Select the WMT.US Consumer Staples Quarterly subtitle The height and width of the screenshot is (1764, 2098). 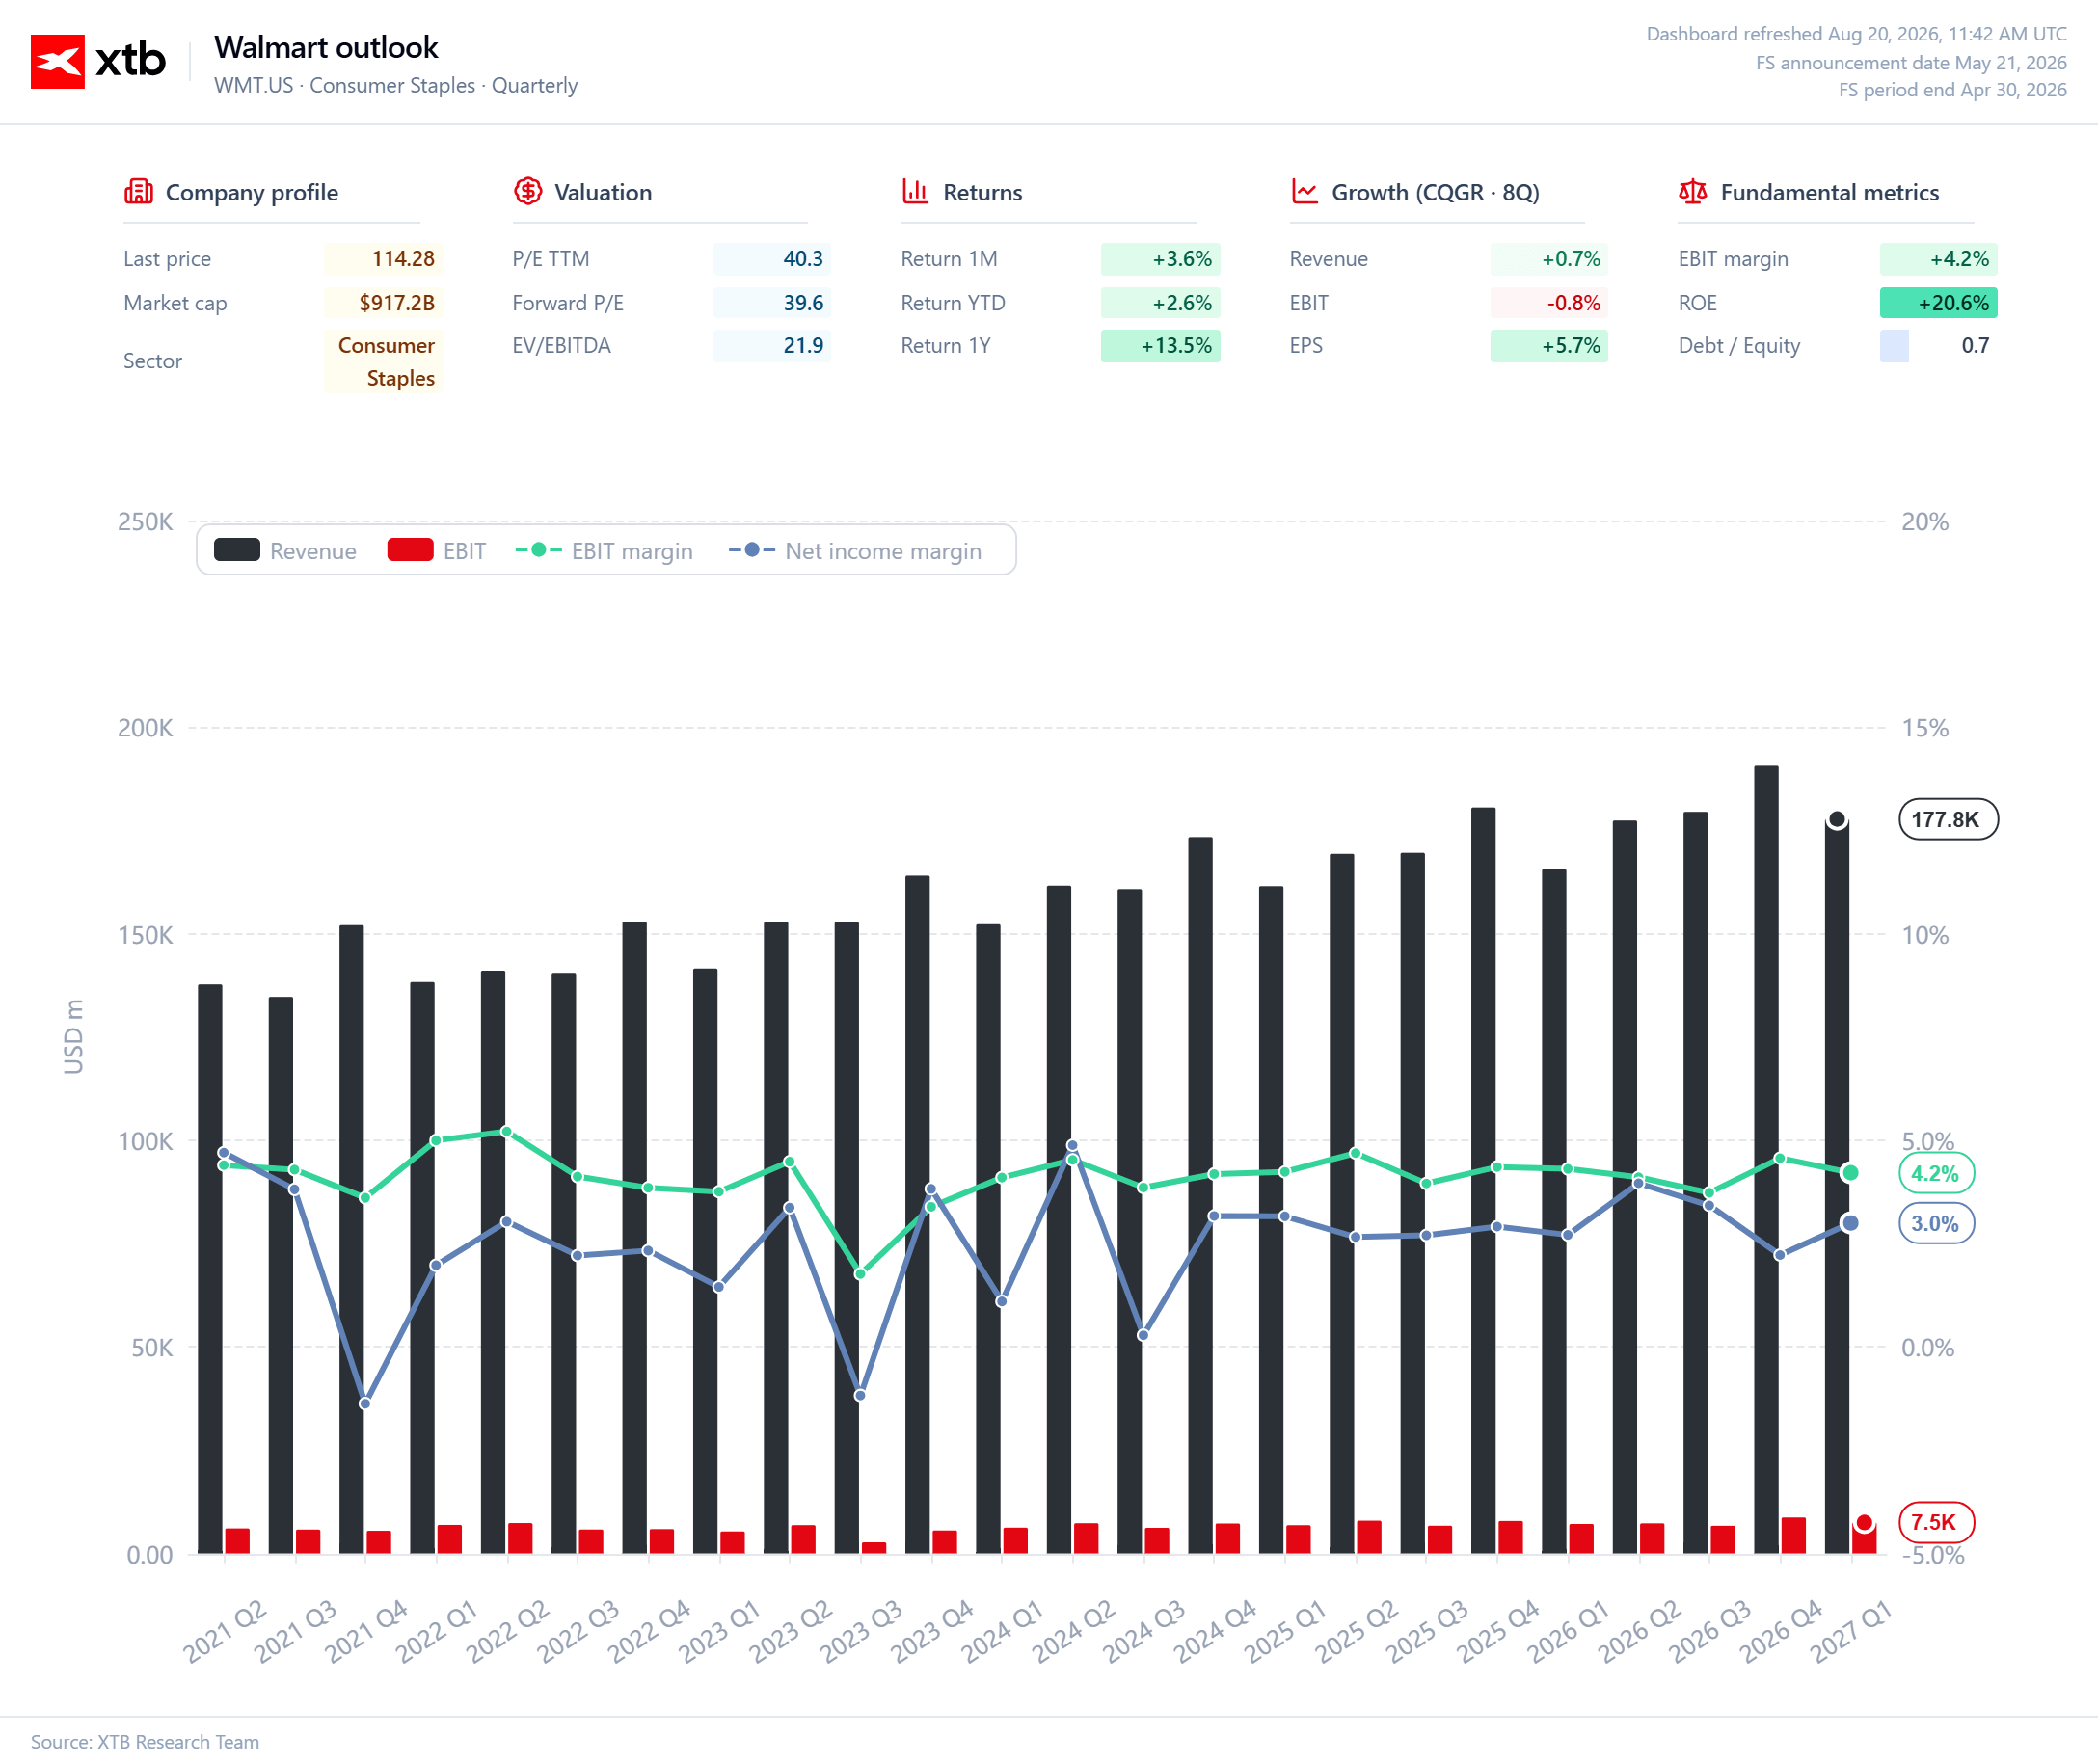pos(396,86)
